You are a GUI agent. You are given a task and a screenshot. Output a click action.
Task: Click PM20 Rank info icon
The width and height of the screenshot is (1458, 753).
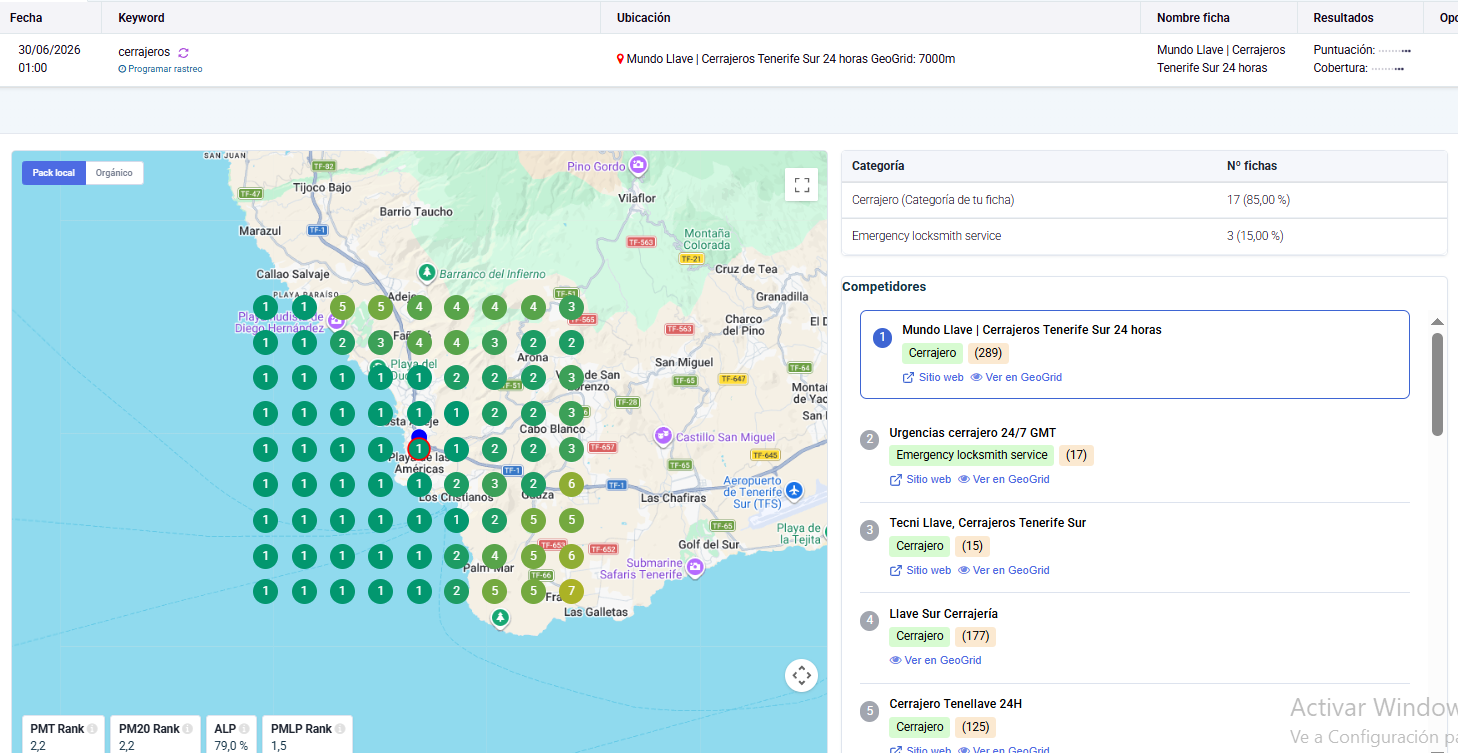(x=188, y=729)
